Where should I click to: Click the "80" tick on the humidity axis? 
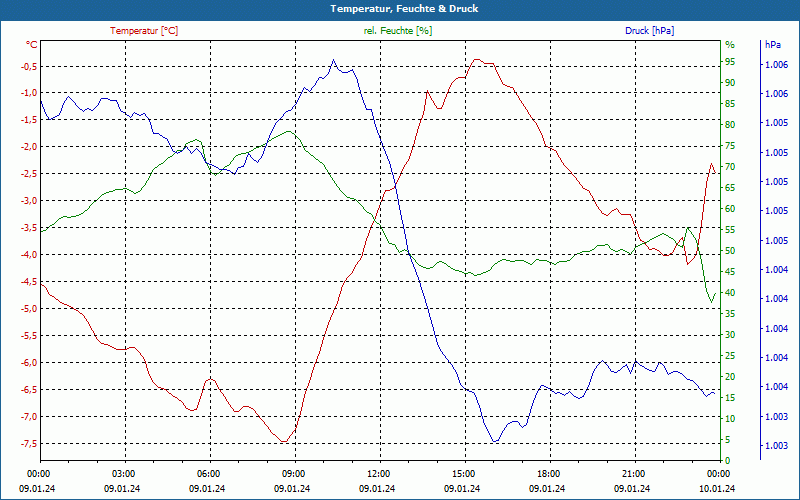(730, 124)
